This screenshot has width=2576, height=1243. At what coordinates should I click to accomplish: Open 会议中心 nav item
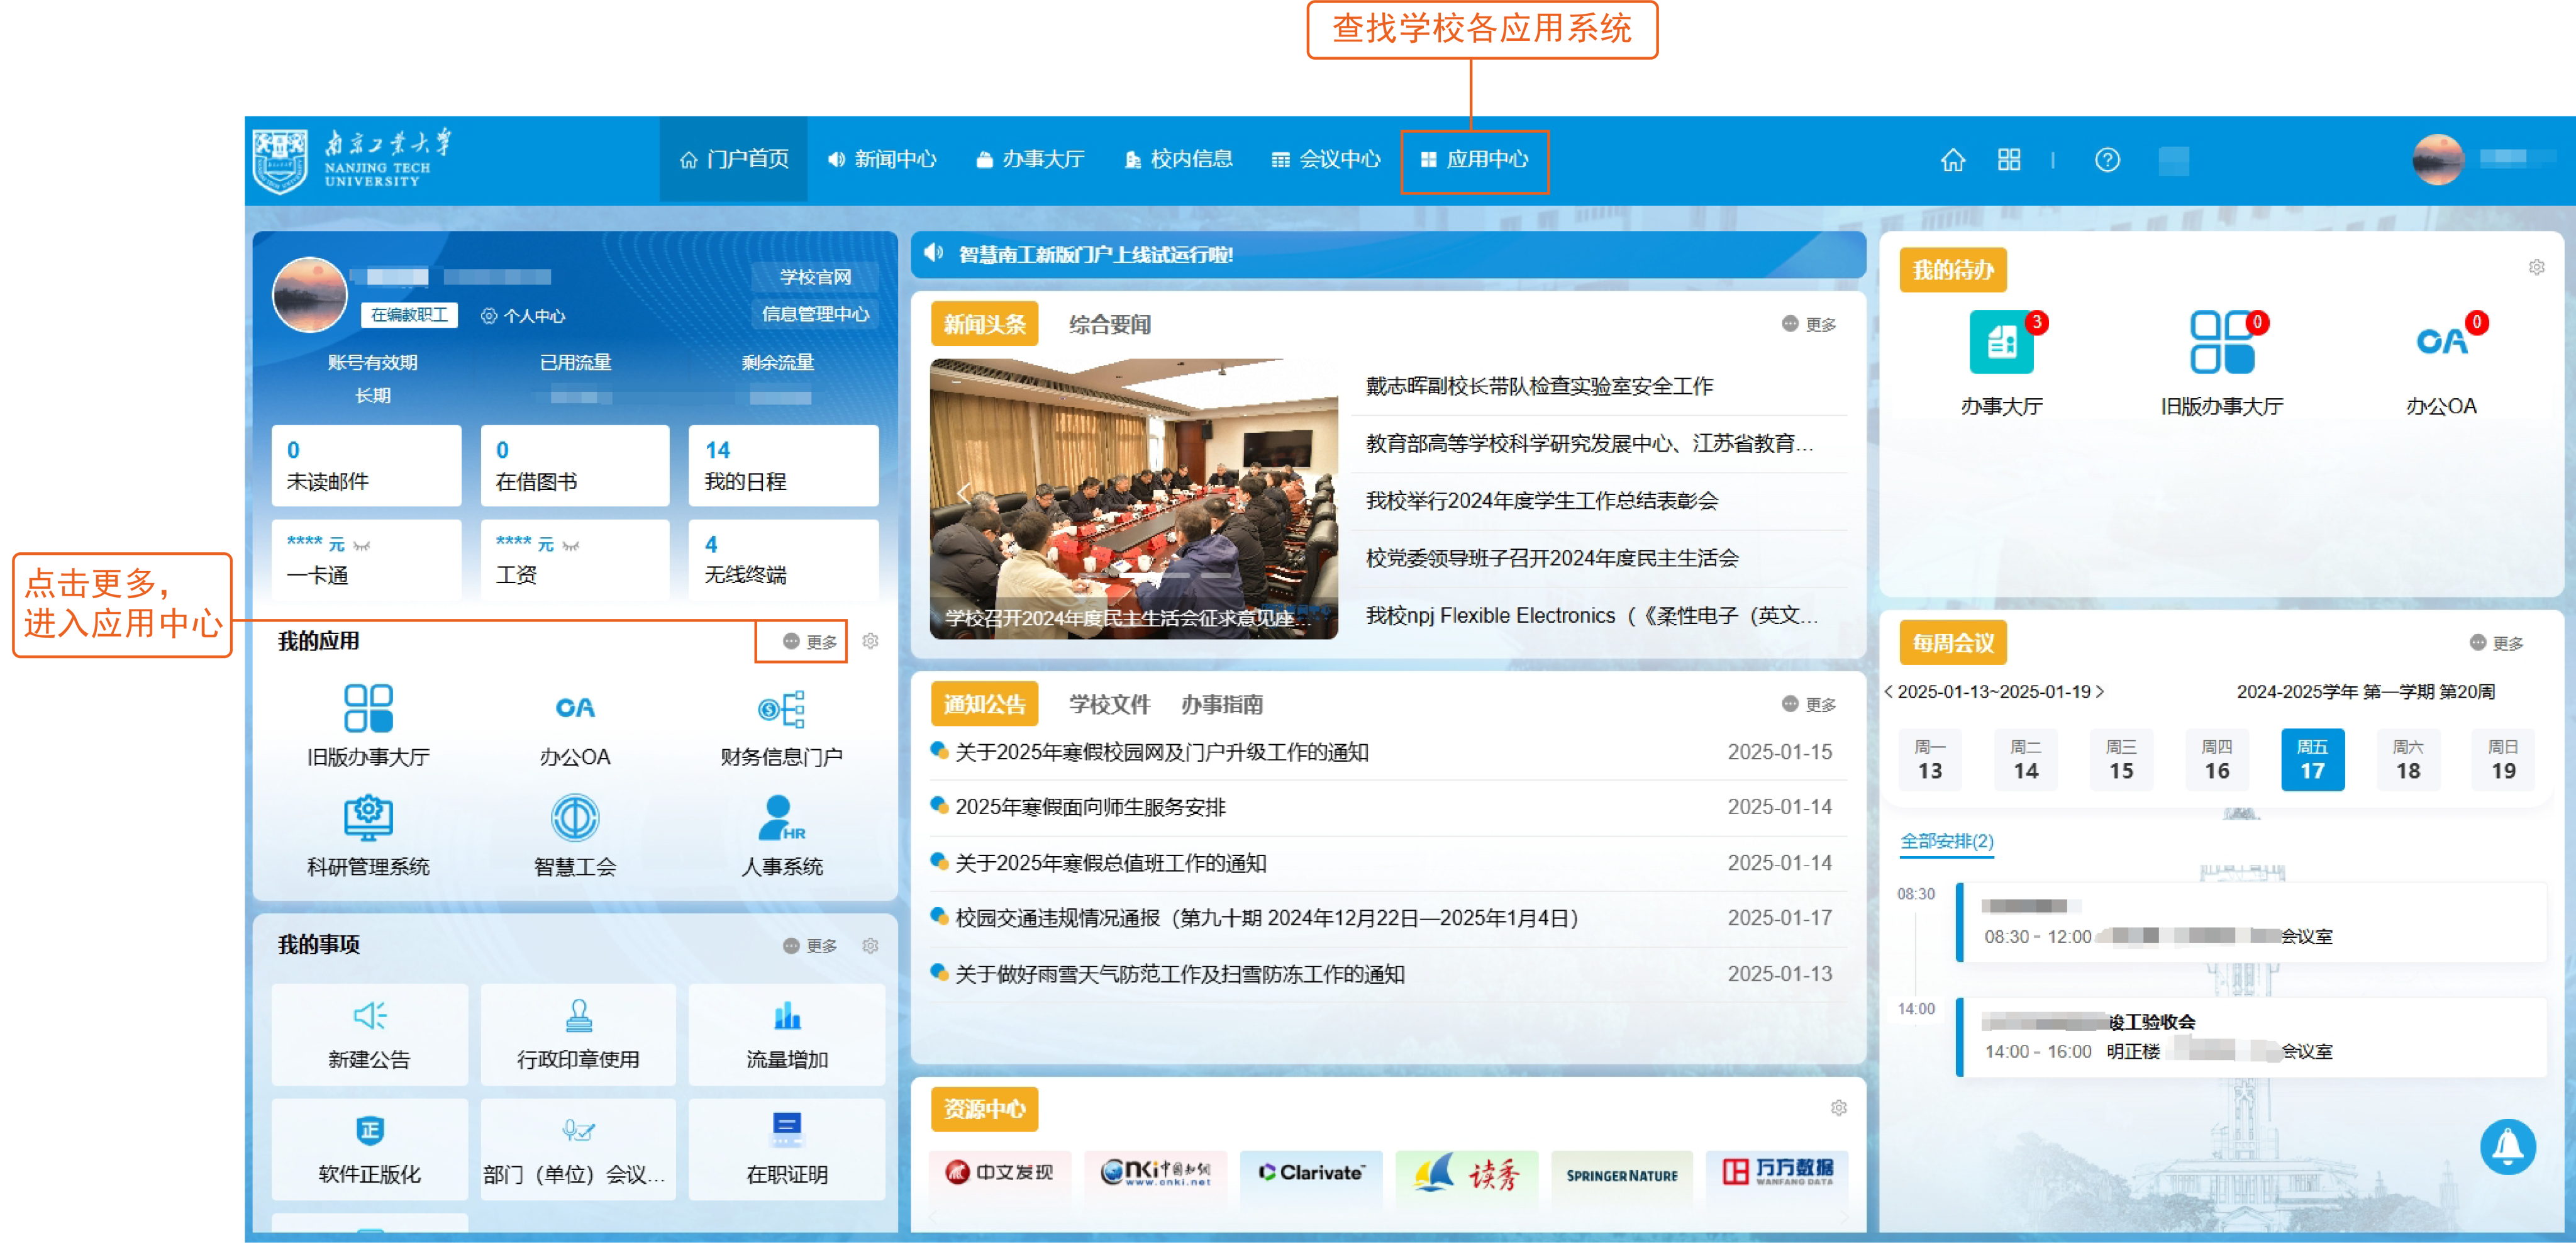pyautogui.click(x=1326, y=160)
